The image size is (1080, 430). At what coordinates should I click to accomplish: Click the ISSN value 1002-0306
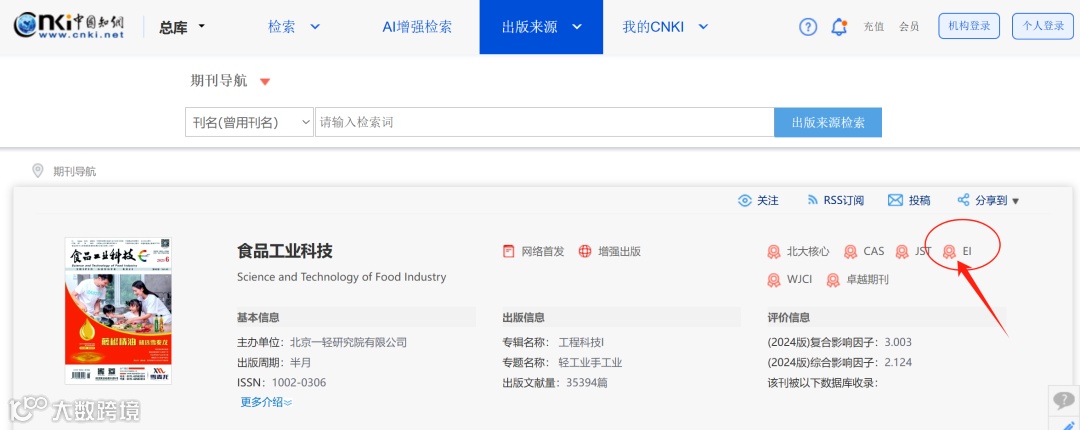click(299, 382)
